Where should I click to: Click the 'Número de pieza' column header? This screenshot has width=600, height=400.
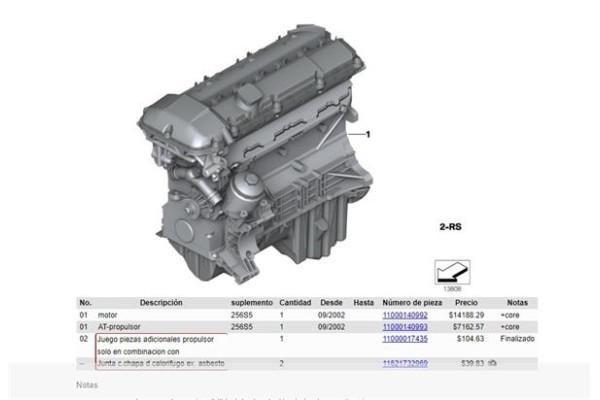coord(412,303)
